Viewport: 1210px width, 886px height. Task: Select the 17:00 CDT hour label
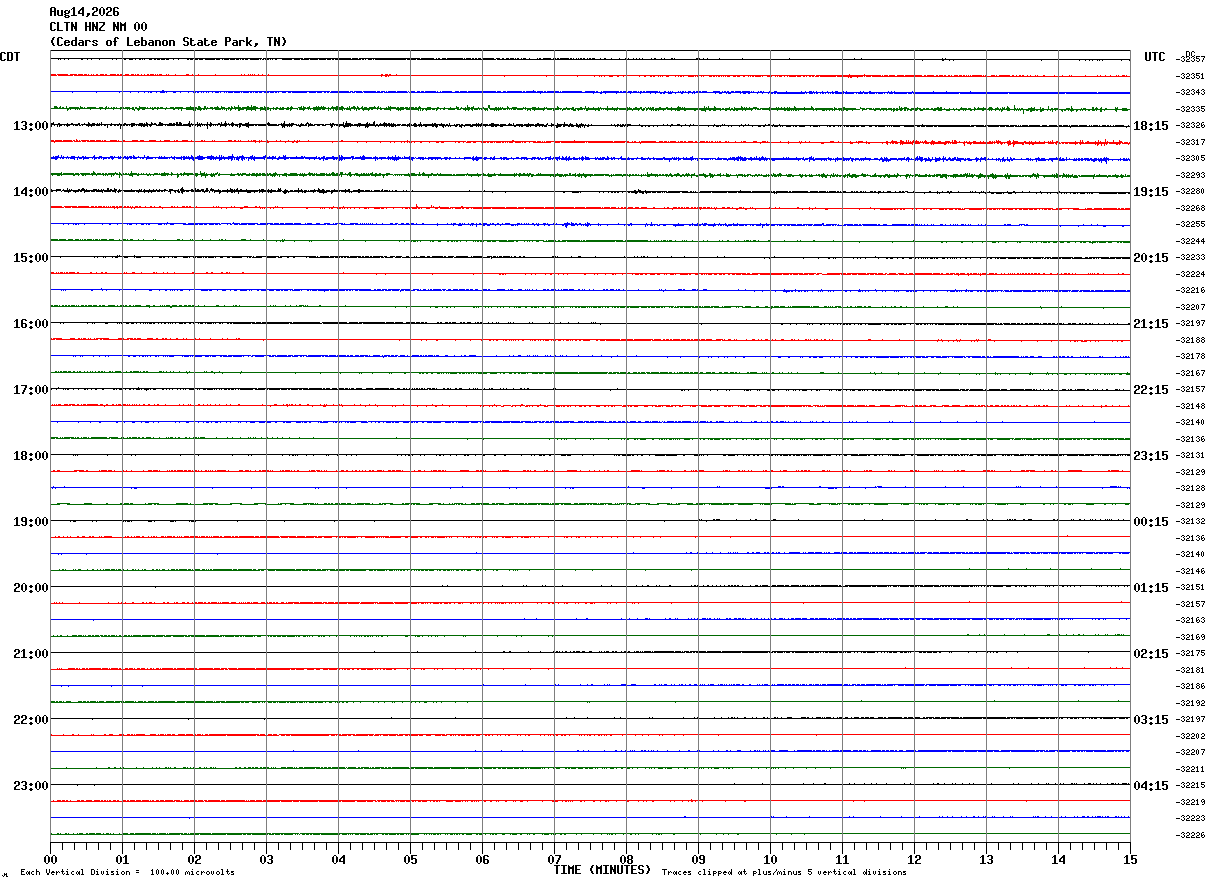coord(30,390)
